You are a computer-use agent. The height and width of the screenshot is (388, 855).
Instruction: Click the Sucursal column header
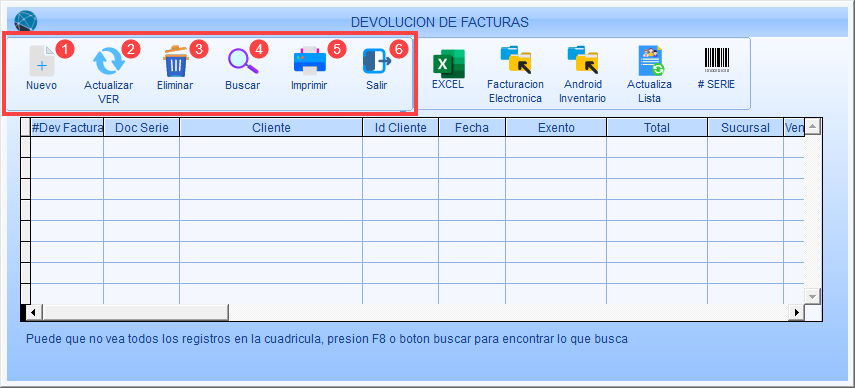(745, 128)
